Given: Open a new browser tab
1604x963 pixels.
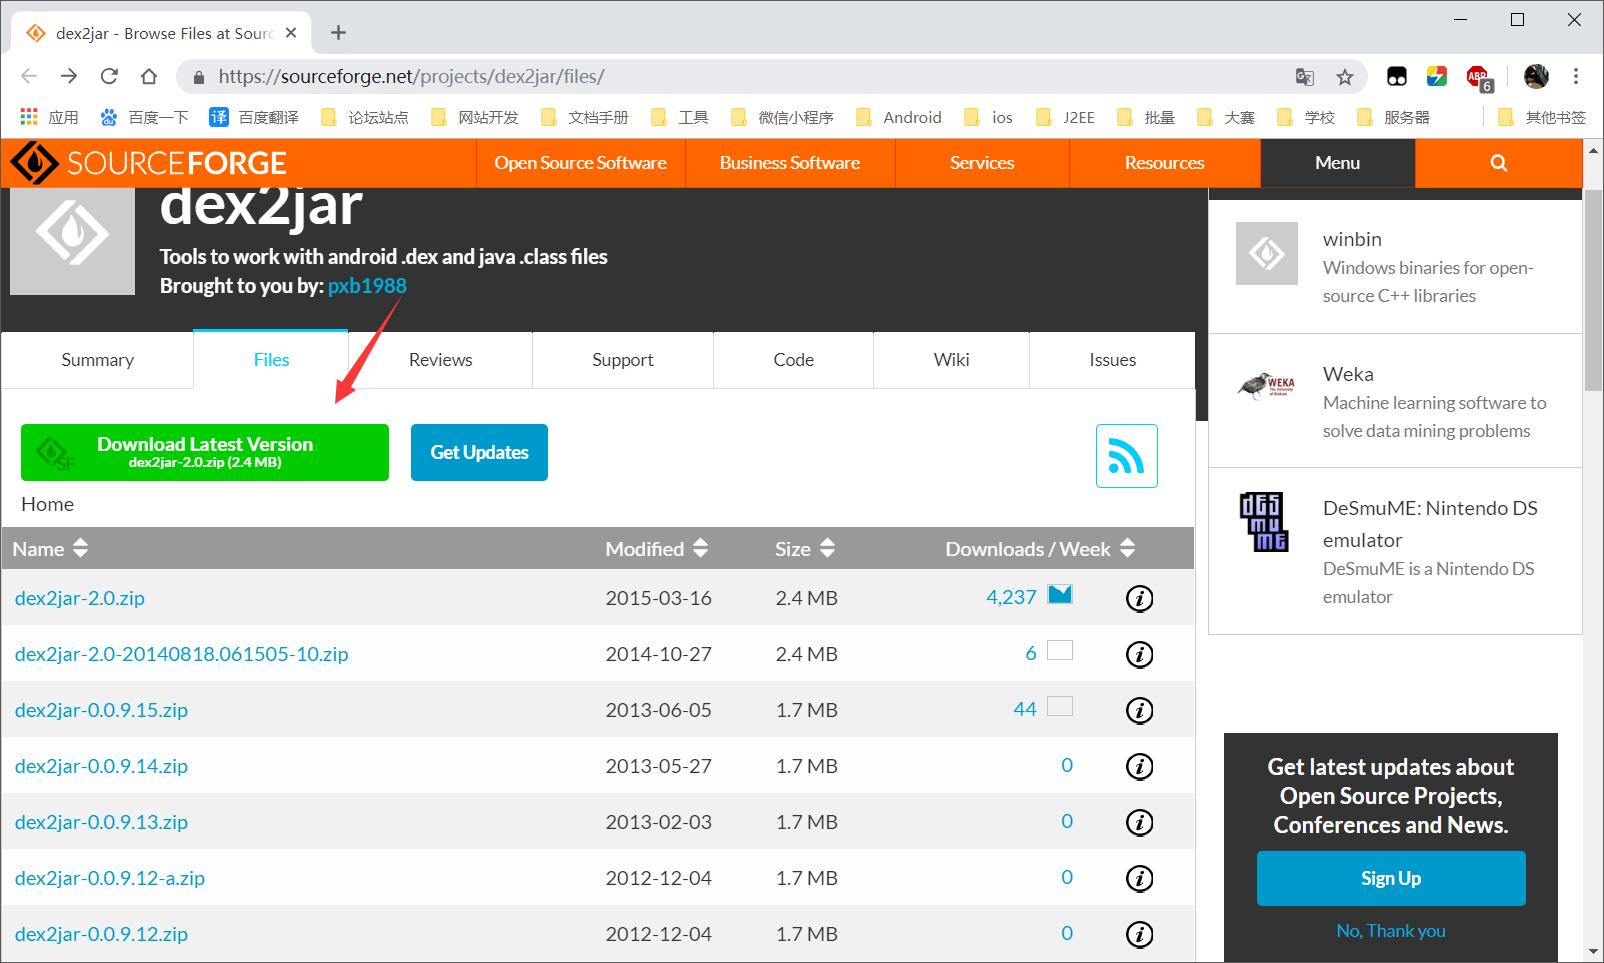Looking at the screenshot, I should click(x=339, y=32).
